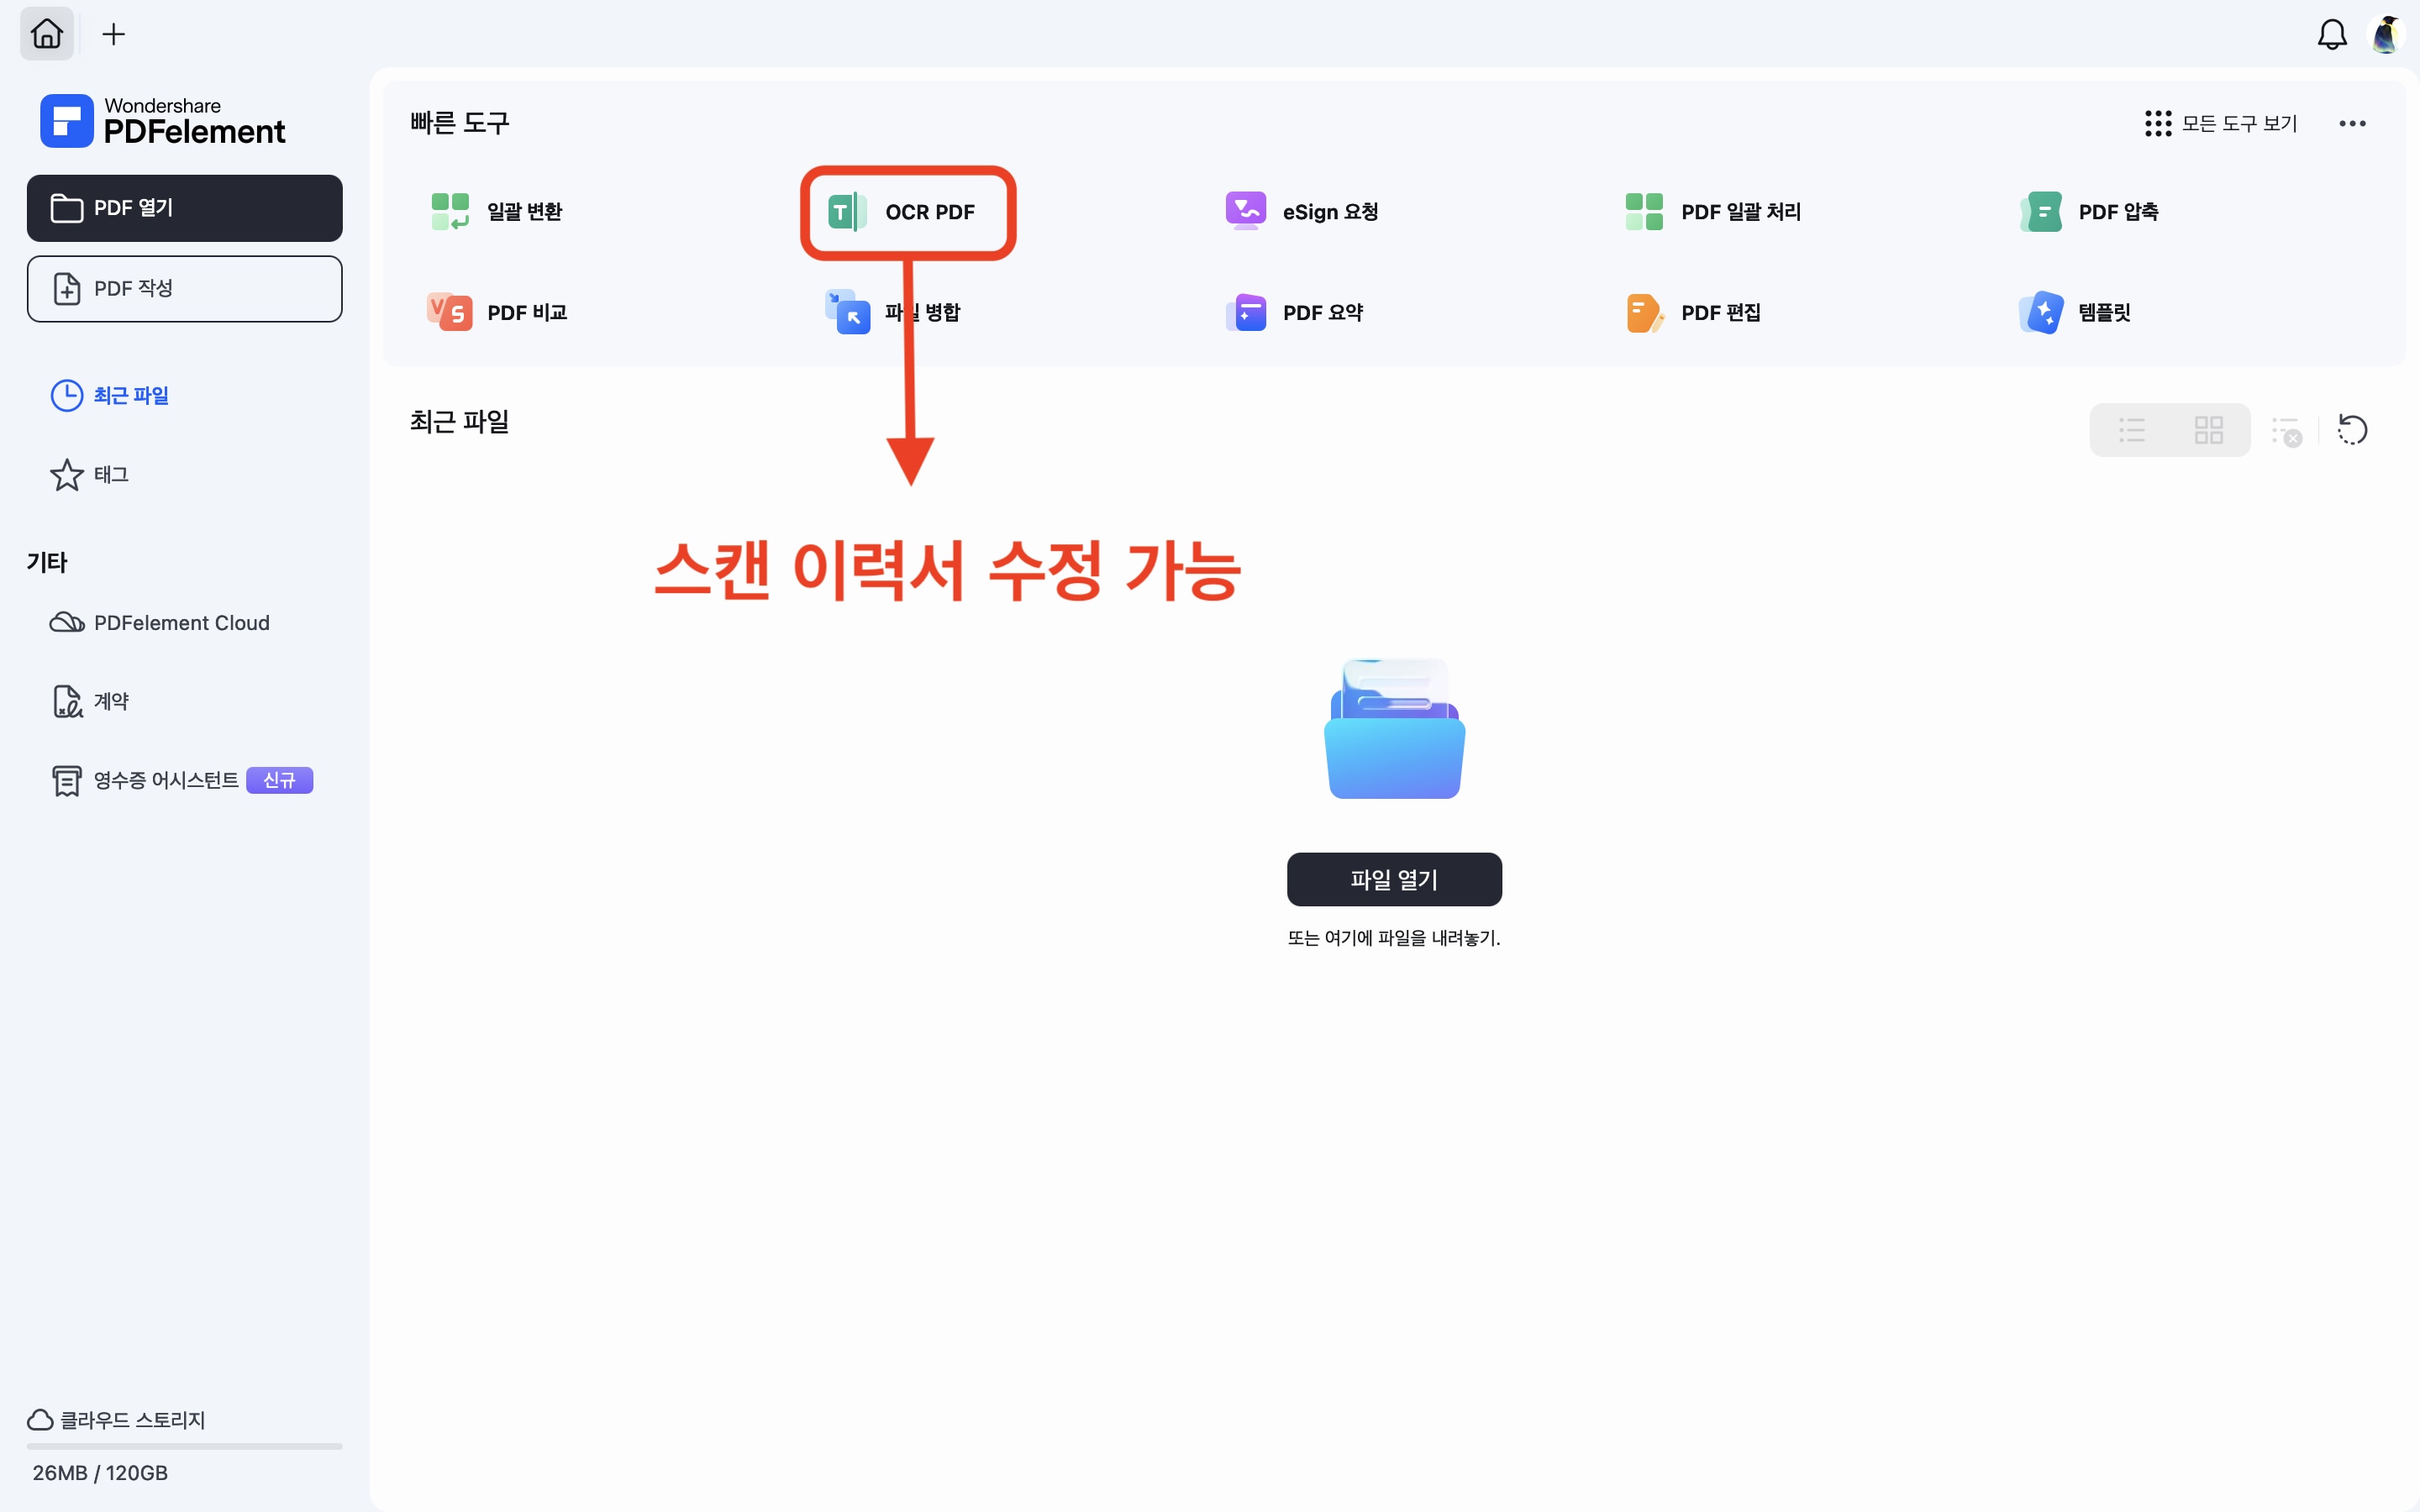This screenshot has height=1512, width=2420.
Task: Open the OCR PDF tool
Action: [x=907, y=212]
